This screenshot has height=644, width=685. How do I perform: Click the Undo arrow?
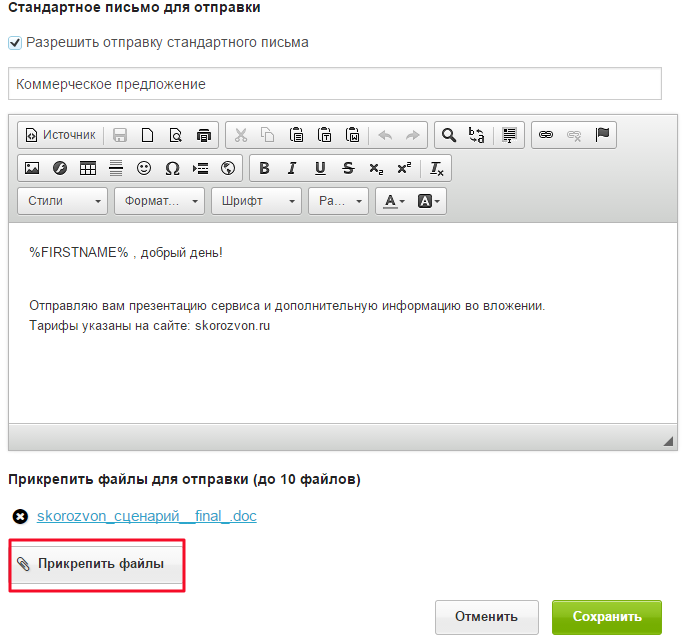coord(385,135)
